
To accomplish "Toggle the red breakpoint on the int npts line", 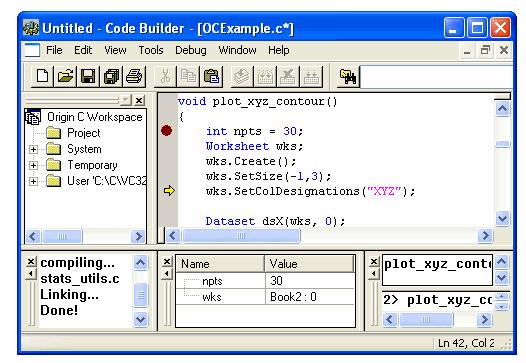I will pos(166,131).
